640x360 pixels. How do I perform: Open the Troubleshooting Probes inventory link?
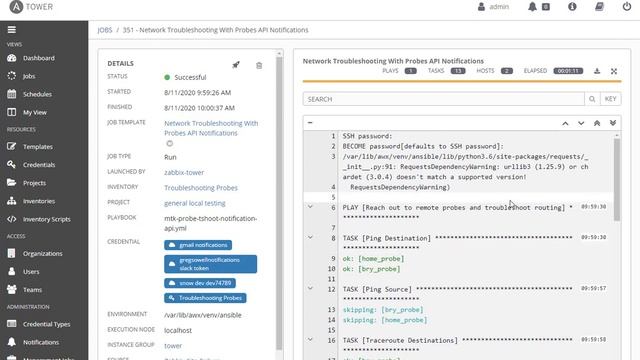point(201,188)
